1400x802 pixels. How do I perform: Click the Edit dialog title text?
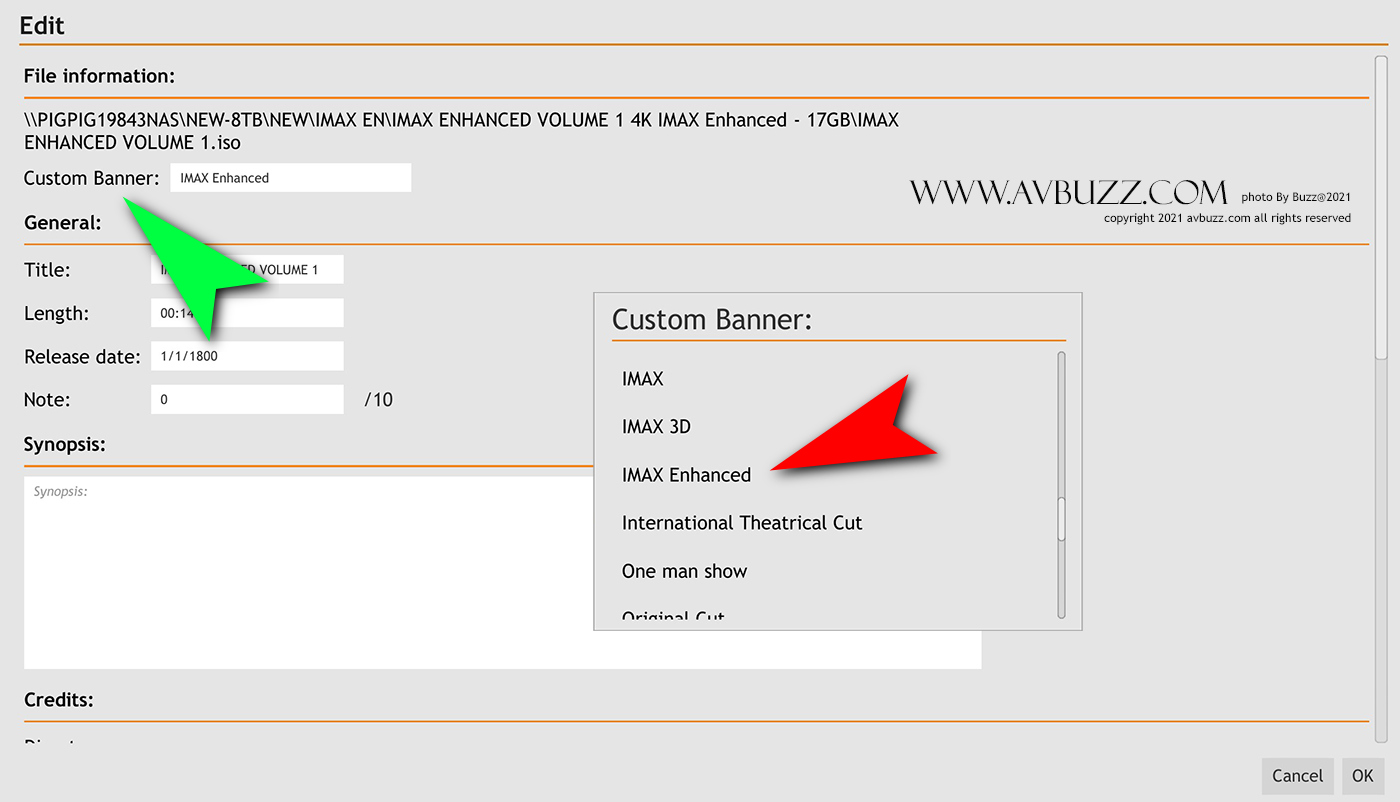pos(42,25)
